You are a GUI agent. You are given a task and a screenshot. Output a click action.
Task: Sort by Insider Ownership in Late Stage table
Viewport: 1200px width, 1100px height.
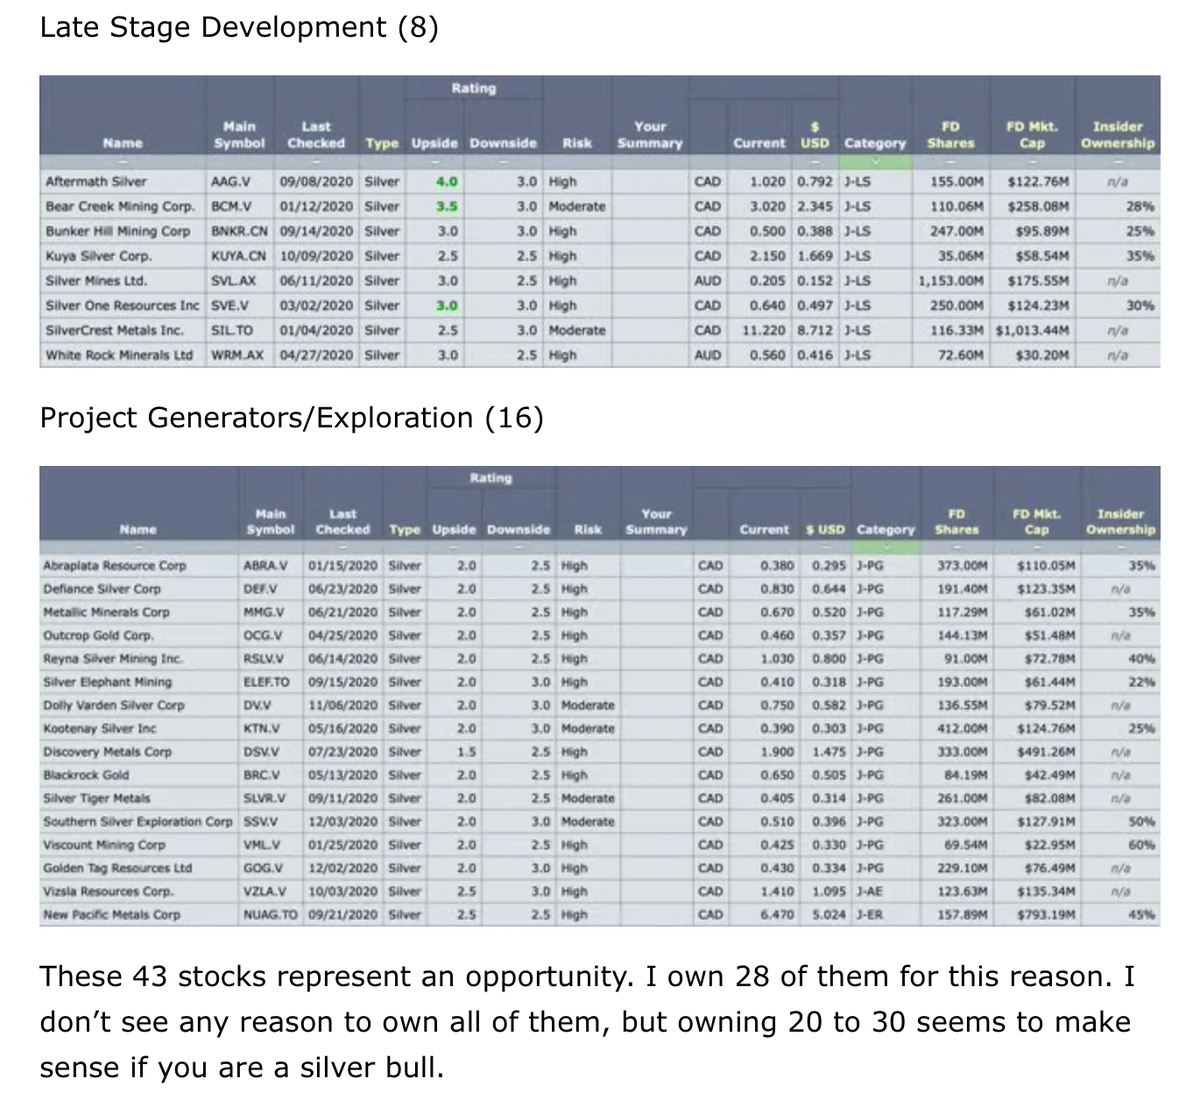tap(1117, 135)
